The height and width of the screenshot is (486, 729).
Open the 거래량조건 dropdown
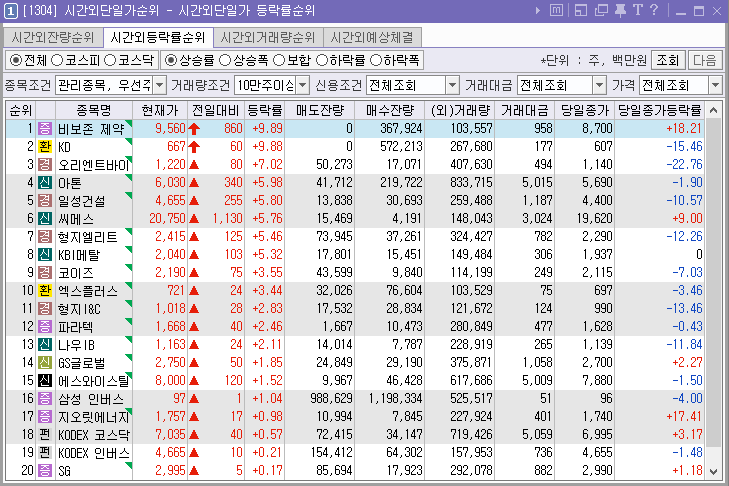point(303,85)
